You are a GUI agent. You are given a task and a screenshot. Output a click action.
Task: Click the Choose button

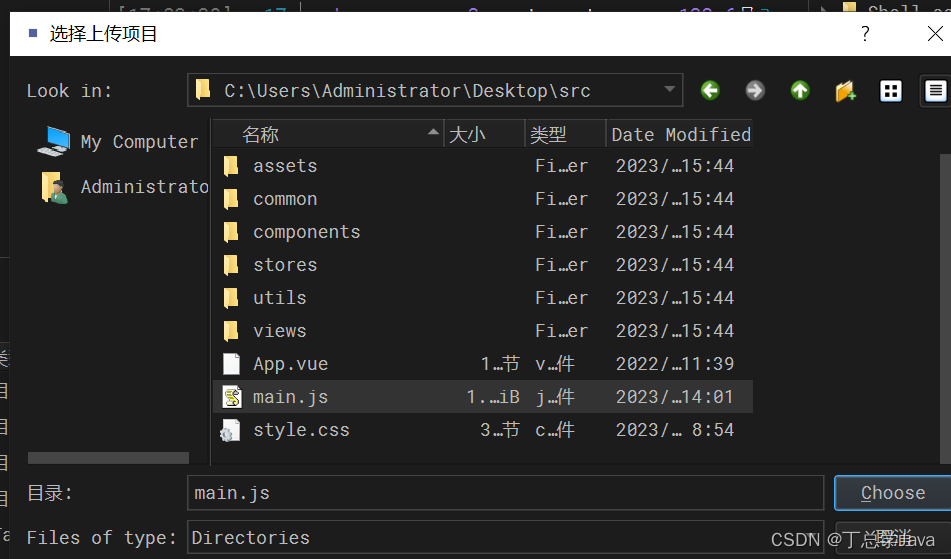pyautogui.click(x=893, y=493)
